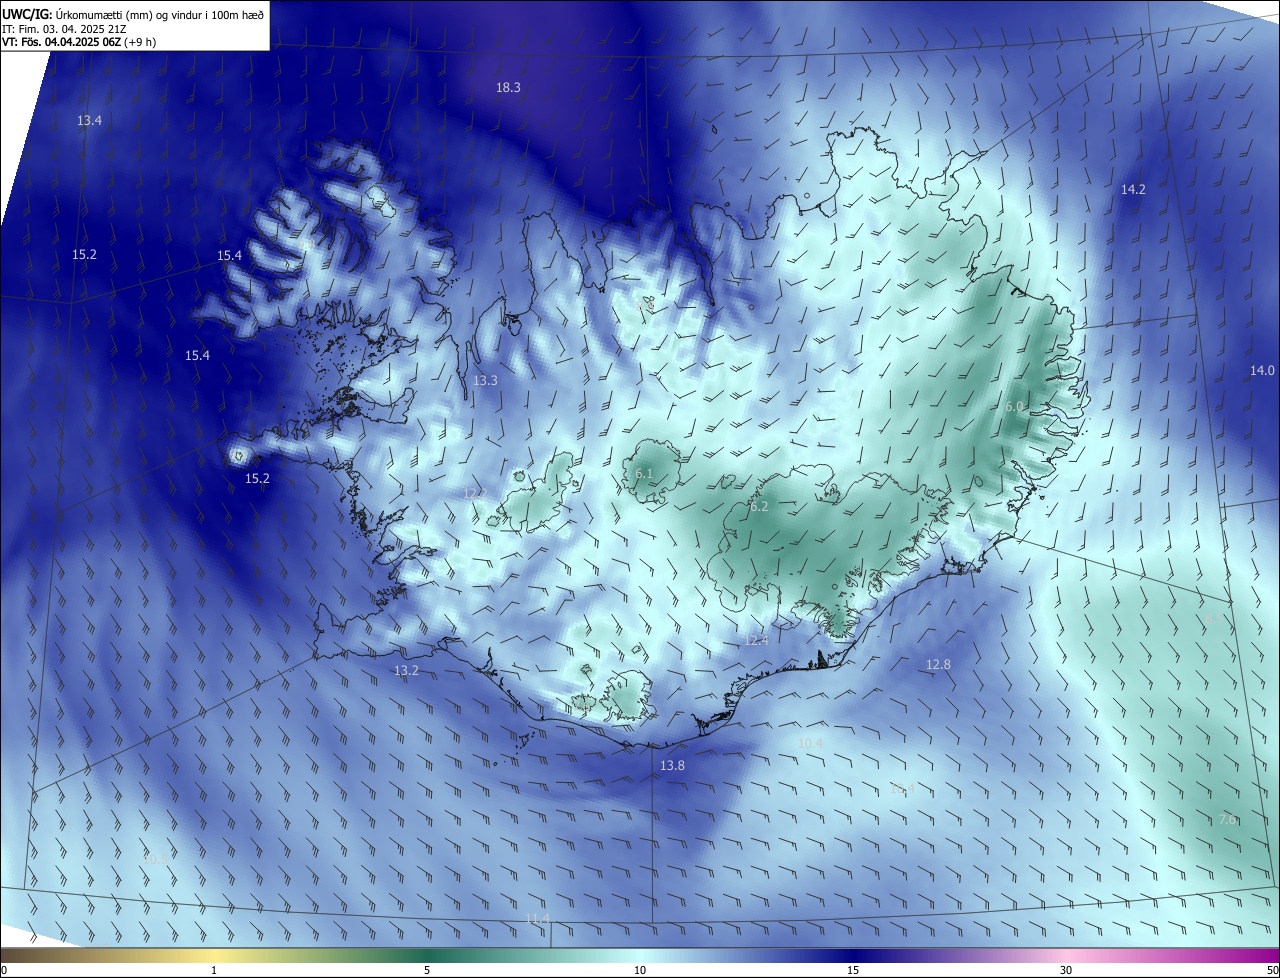
Task: Click the 18.3 value label at the top
Action: point(508,88)
